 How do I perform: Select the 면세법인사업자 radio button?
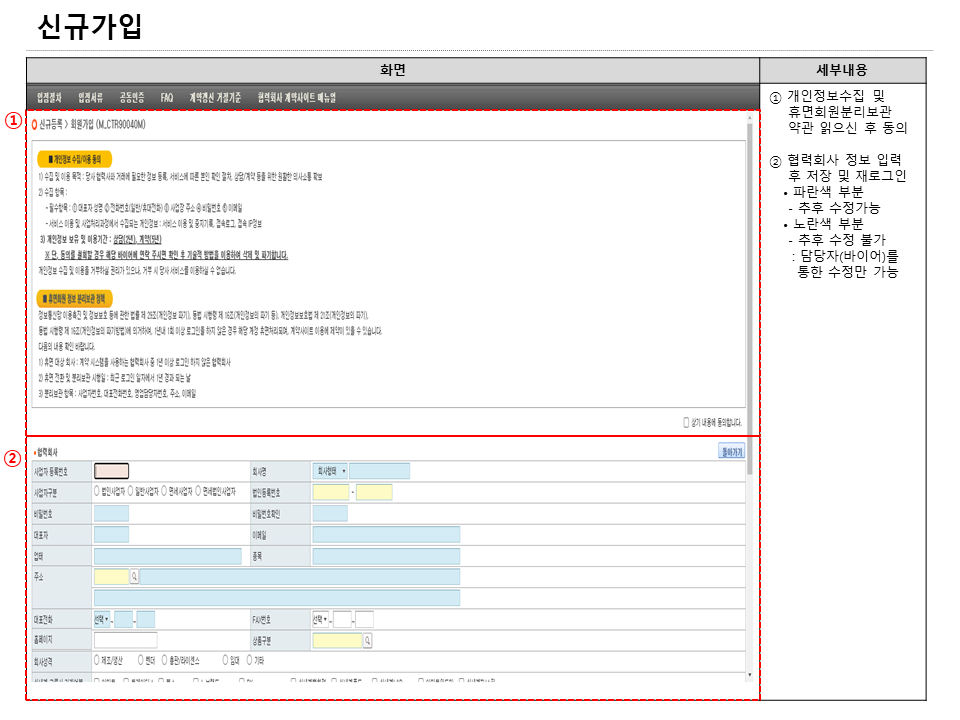(198, 492)
